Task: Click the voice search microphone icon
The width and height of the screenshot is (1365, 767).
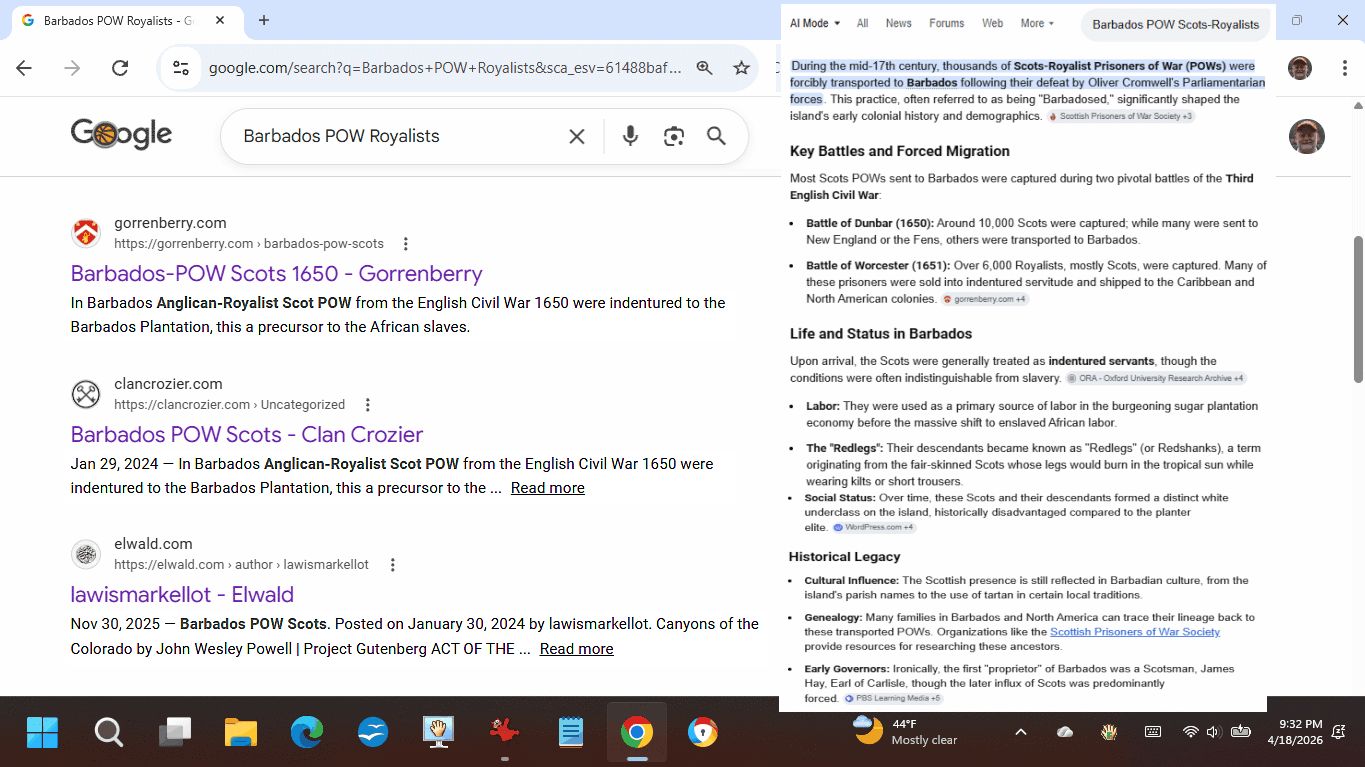Action: click(630, 136)
